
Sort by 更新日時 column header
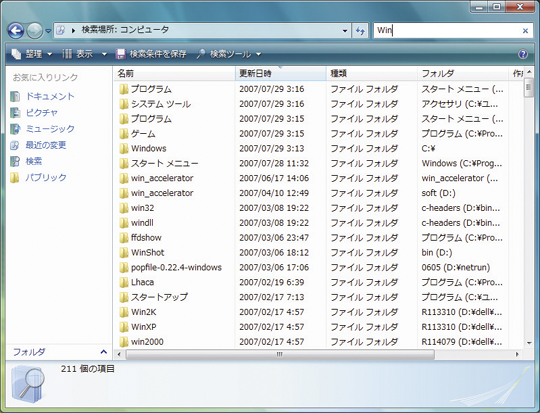[281, 73]
